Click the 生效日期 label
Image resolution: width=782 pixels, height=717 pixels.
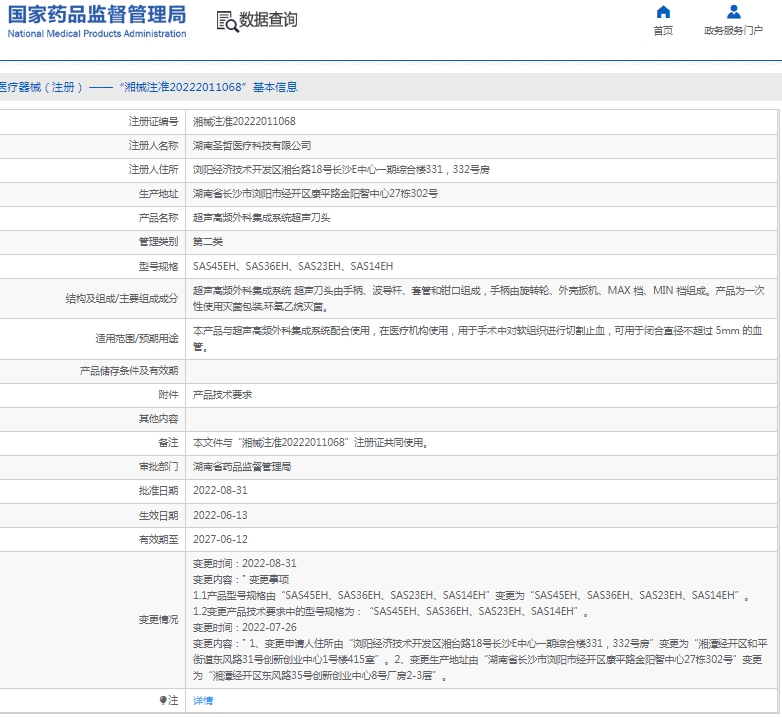coord(158,515)
